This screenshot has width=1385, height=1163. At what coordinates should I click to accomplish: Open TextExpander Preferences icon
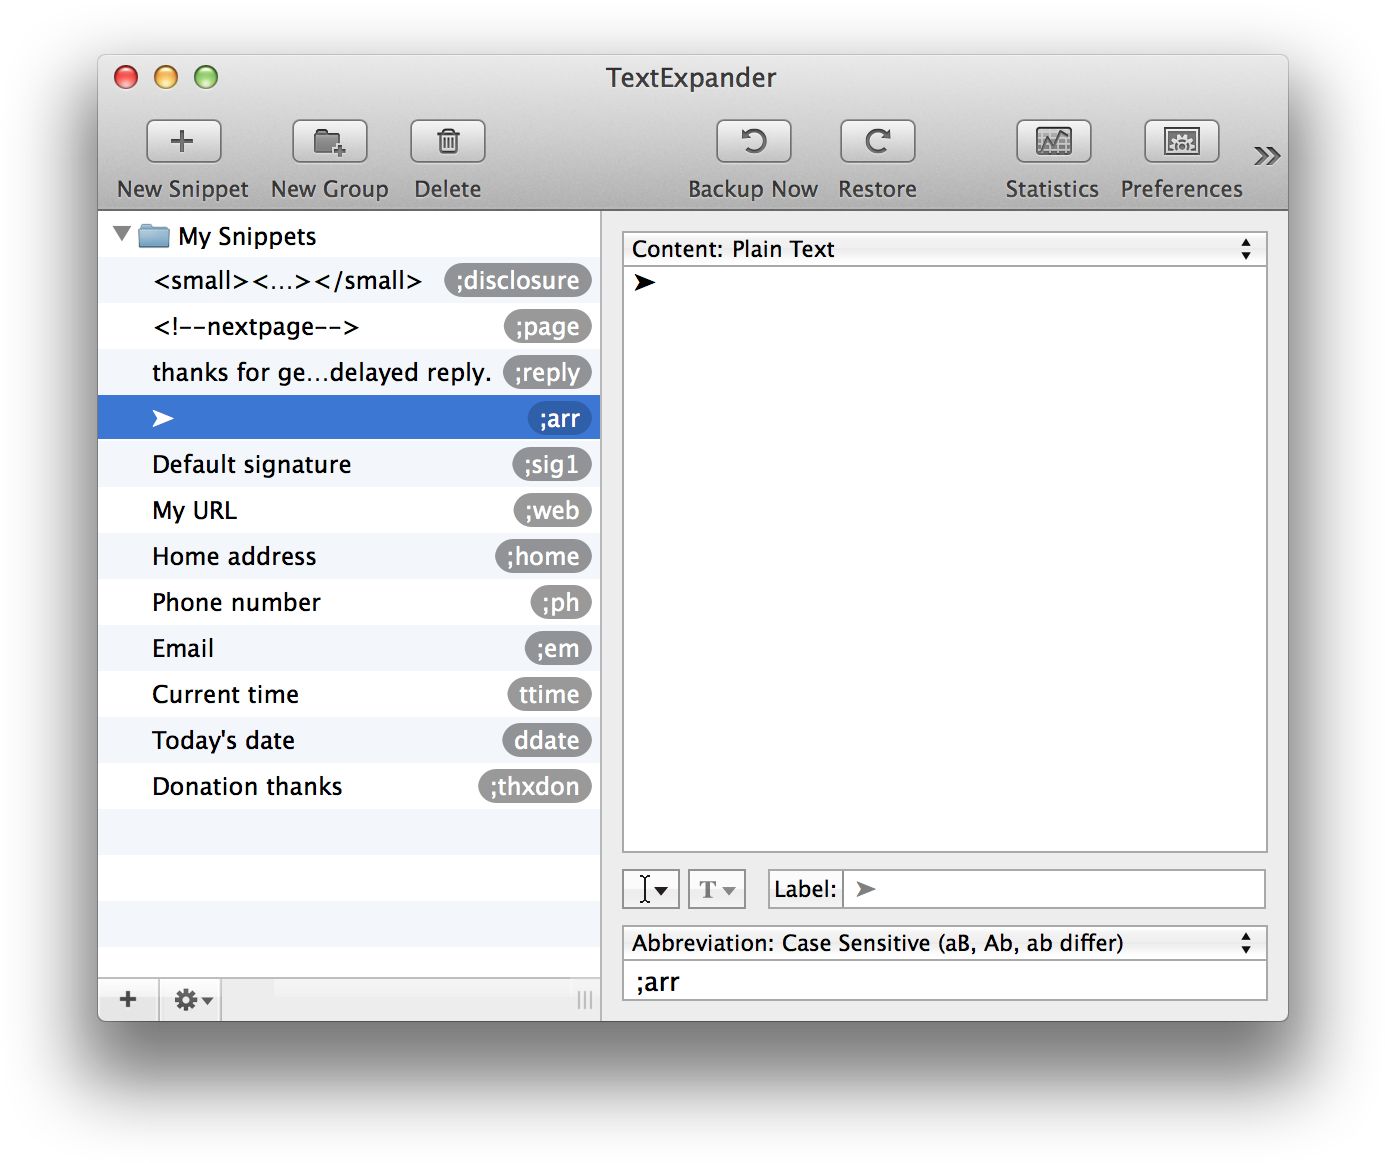coord(1181,141)
